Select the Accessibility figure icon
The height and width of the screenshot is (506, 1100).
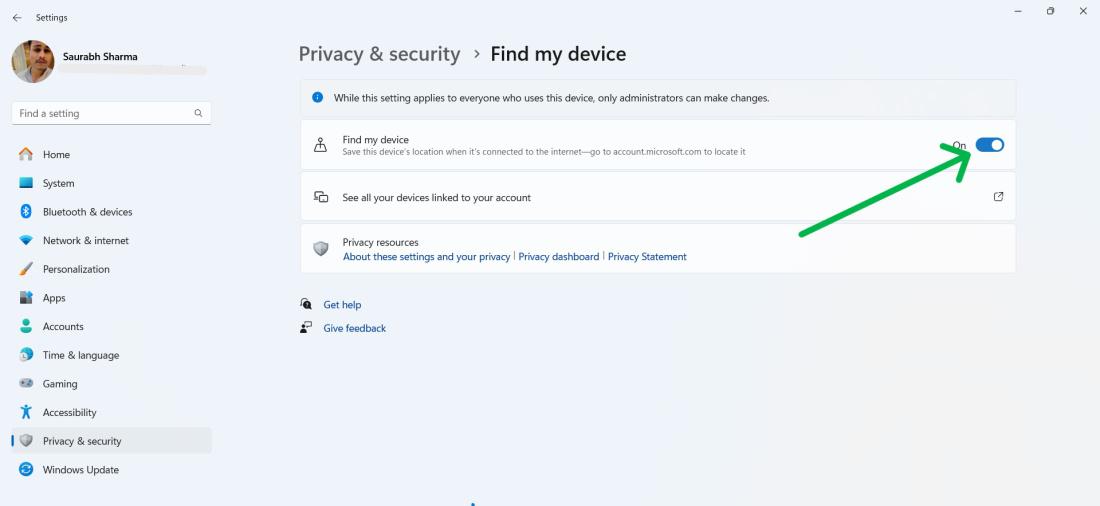(x=27, y=412)
